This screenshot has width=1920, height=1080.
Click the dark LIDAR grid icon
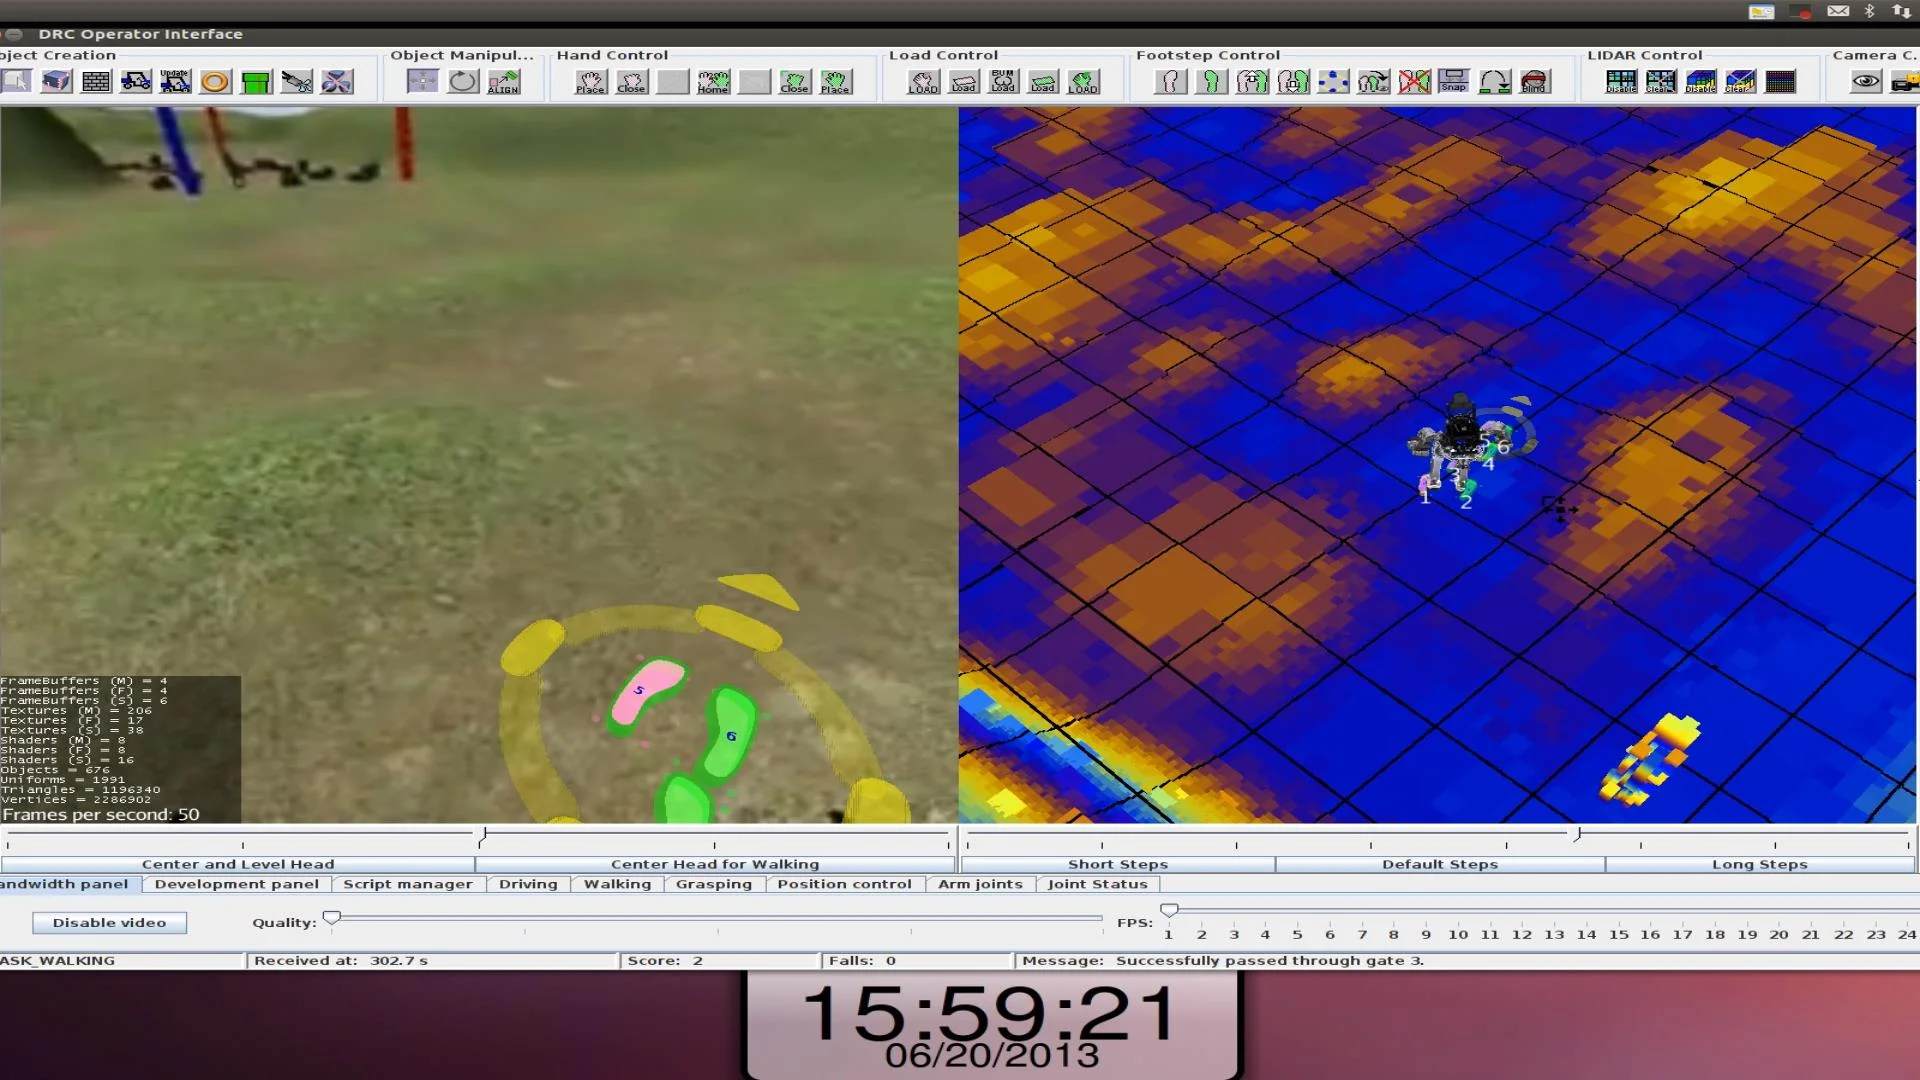[x=1780, y=81]
